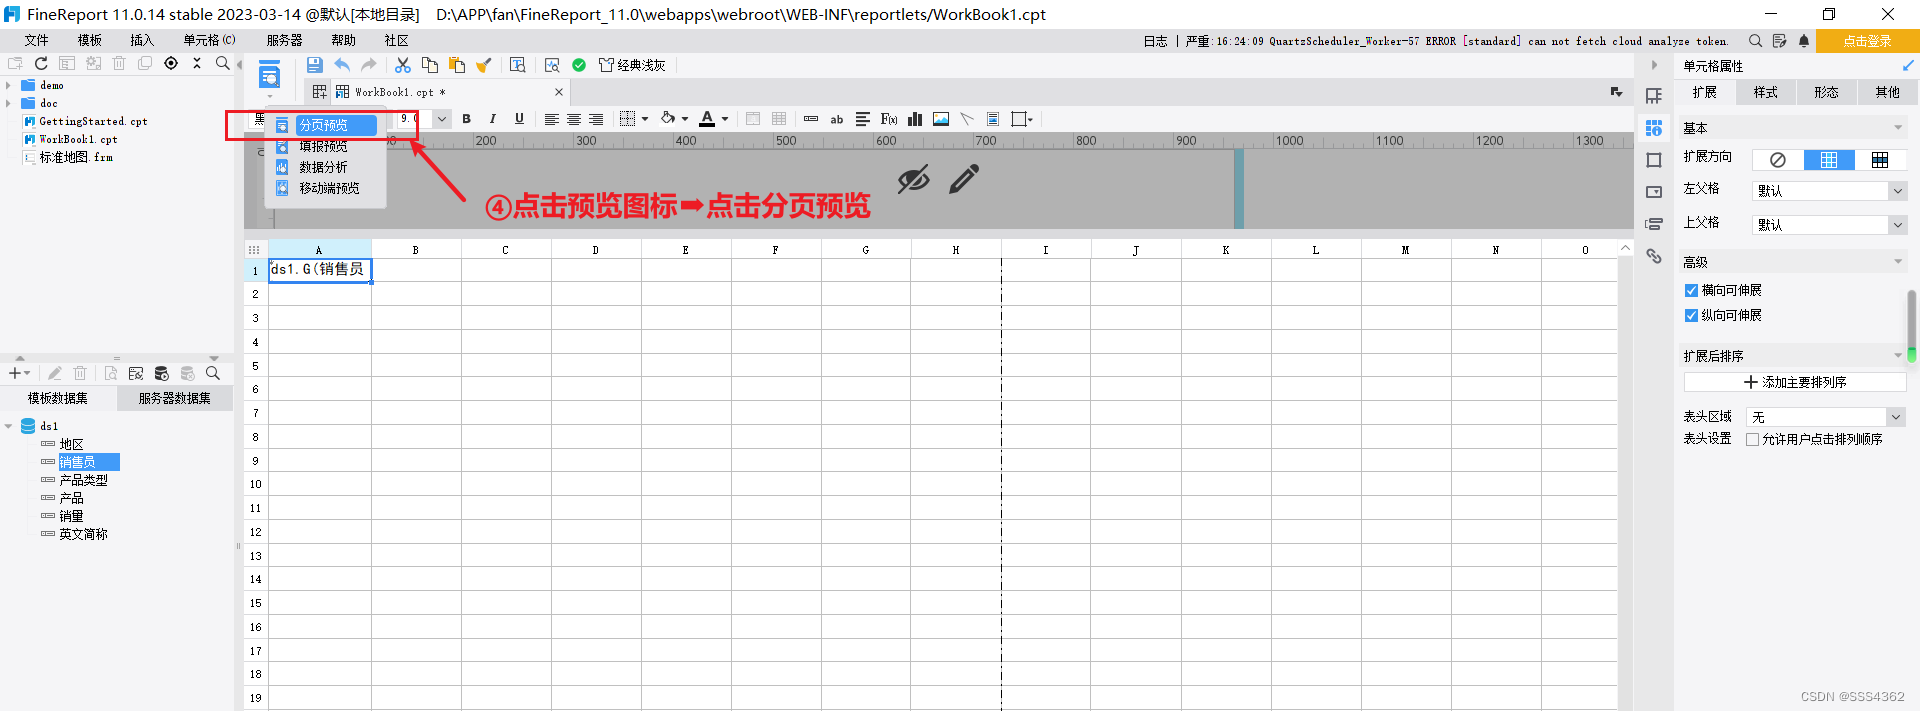Screen dimensions: 1920x711
Task: Refresh the template file tree
Action: pyautogui.click(x=41, y=63)
